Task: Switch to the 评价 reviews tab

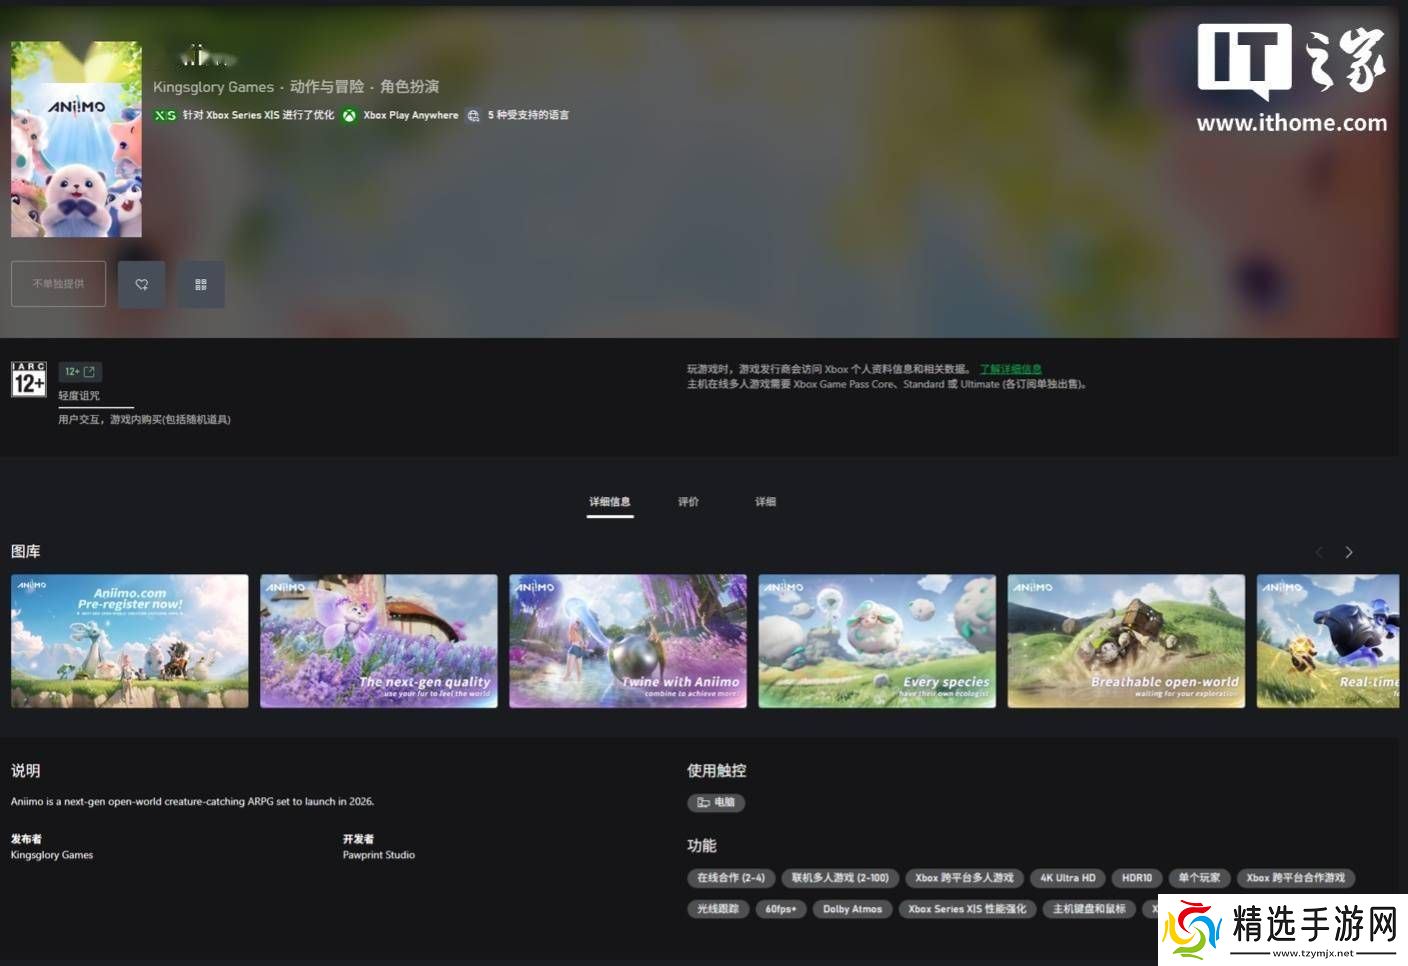Action: (x=688, y=502)
